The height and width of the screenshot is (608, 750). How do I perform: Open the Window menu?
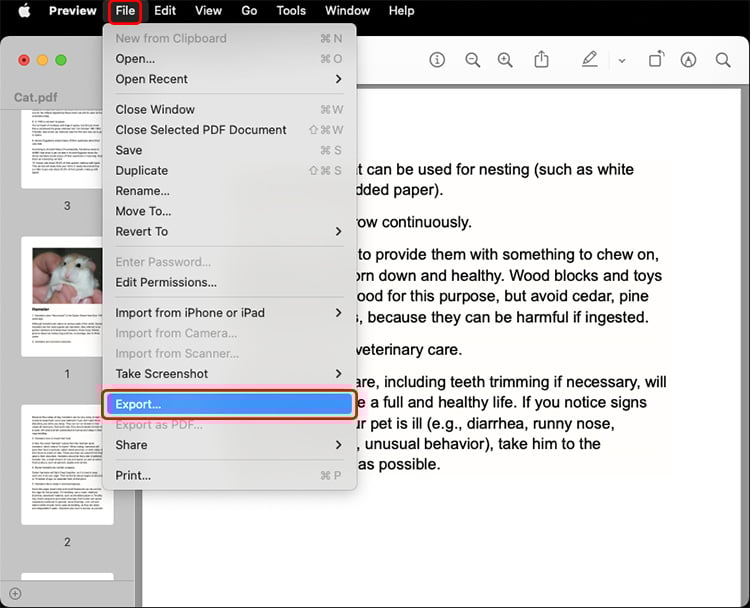tap(347, 11)
